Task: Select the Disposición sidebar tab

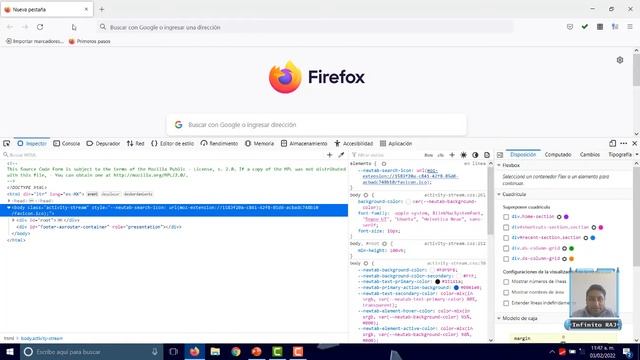Action: tap(523, 155)
